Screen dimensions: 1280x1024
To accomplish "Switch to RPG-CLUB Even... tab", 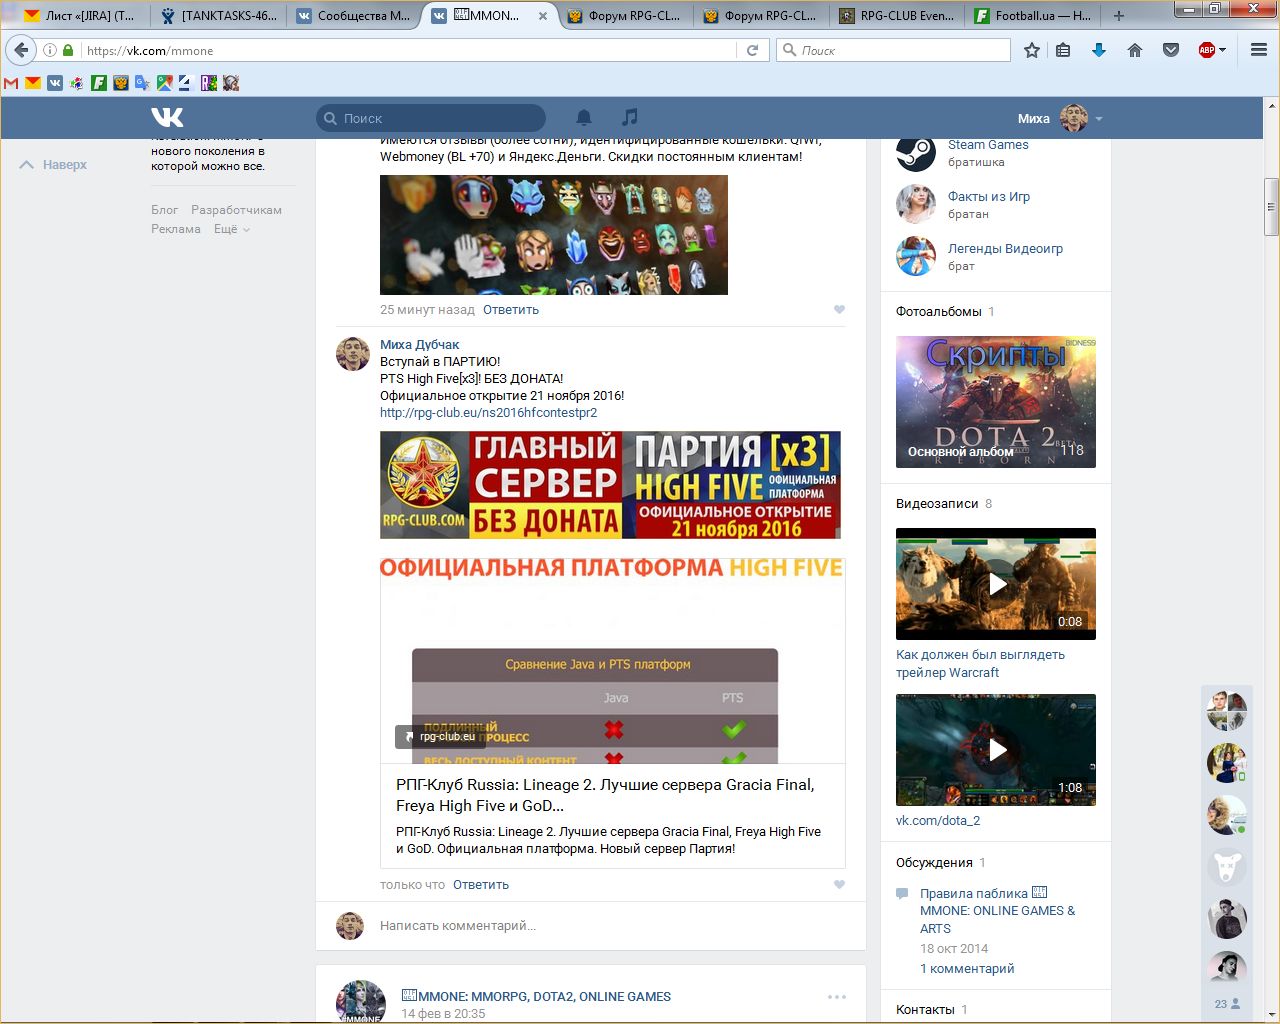I will pyautogui.click(x=897, y=15).
